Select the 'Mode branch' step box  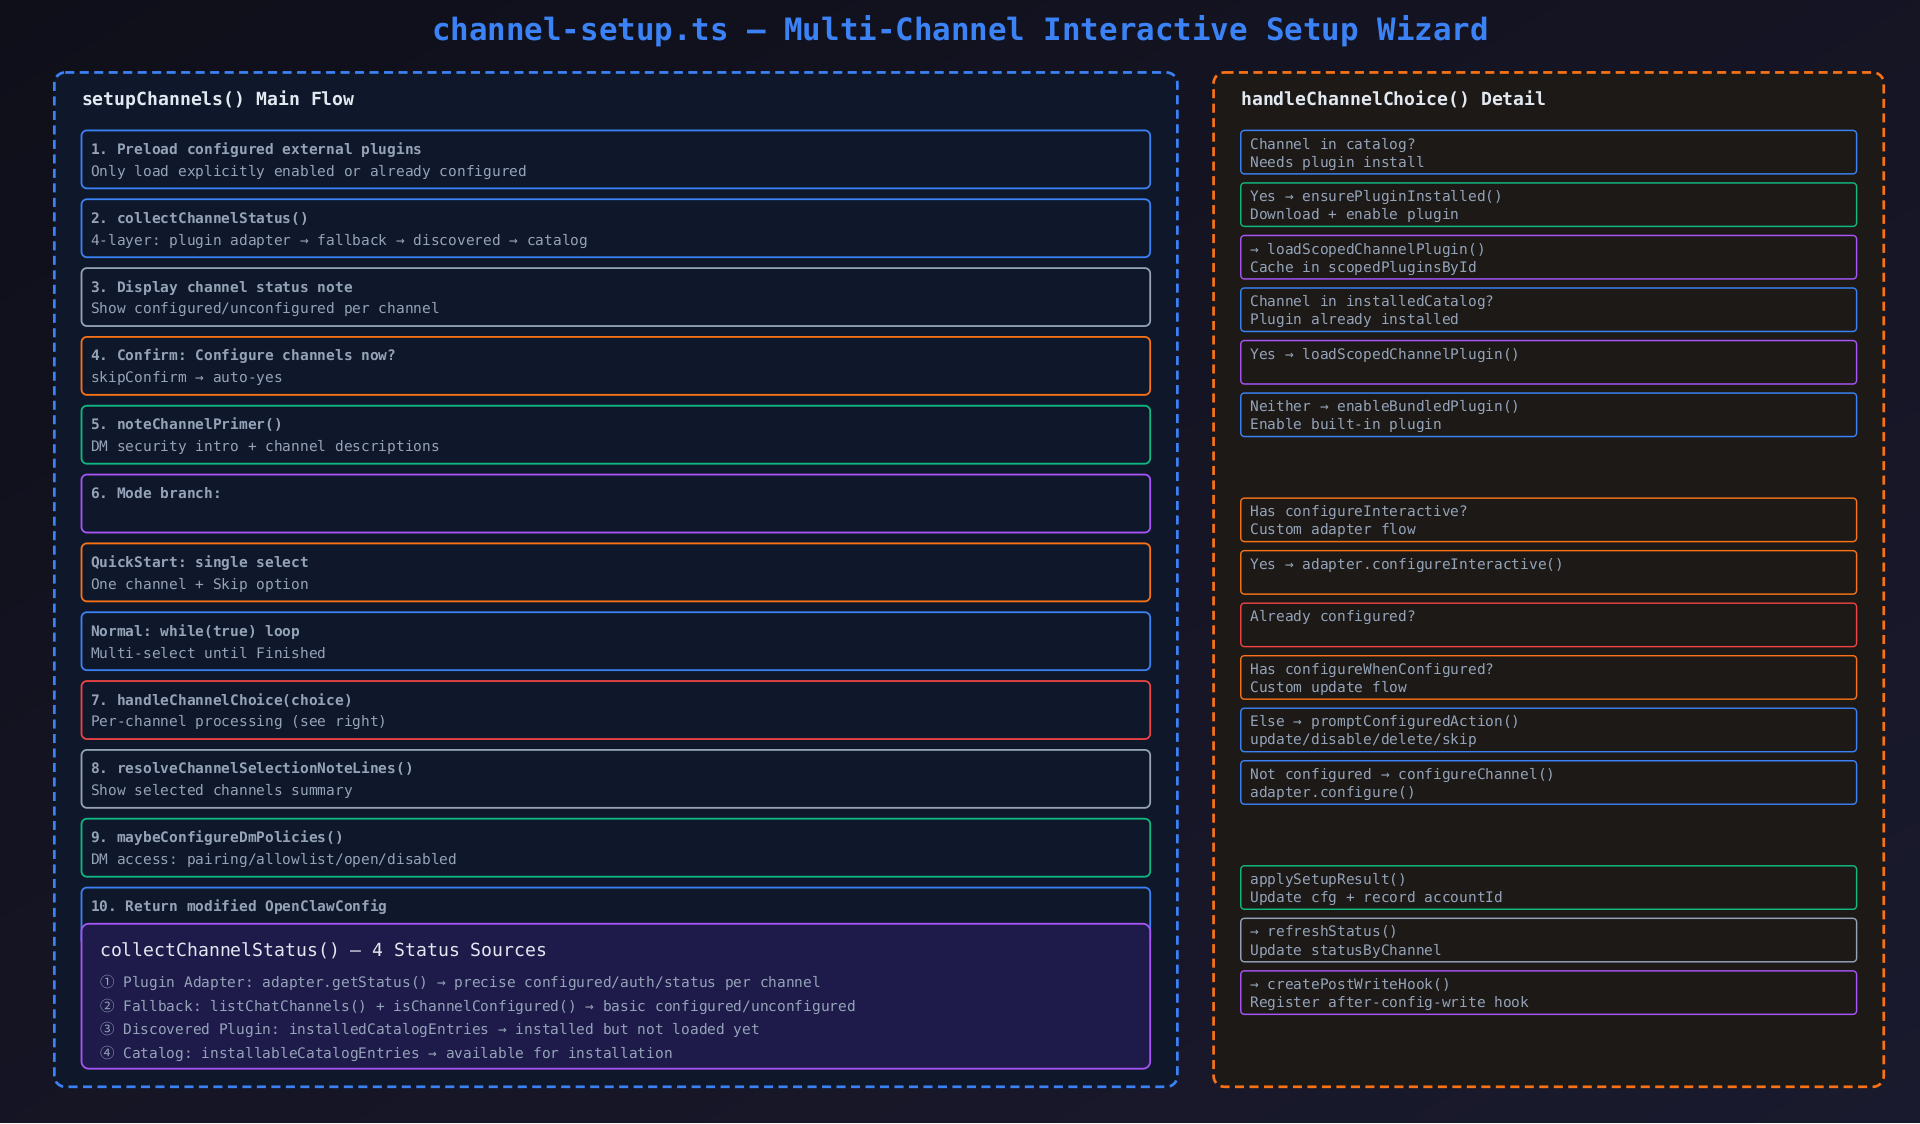coord(615,503)
